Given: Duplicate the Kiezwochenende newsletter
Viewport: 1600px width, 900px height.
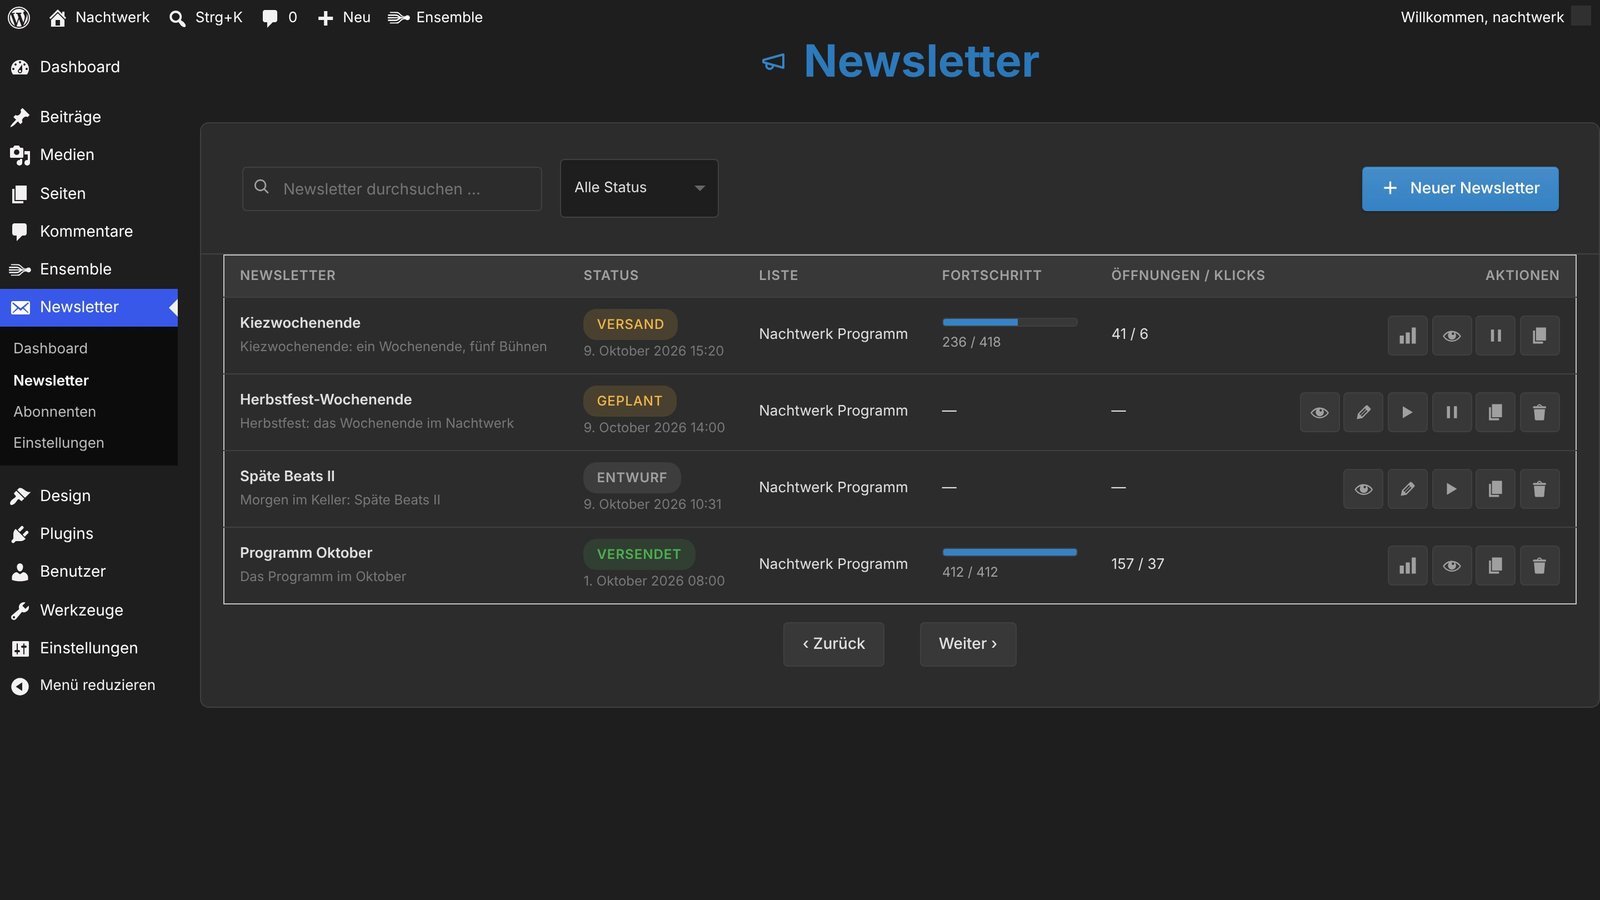Looking at the screenshot, I should click(1539, 336).
